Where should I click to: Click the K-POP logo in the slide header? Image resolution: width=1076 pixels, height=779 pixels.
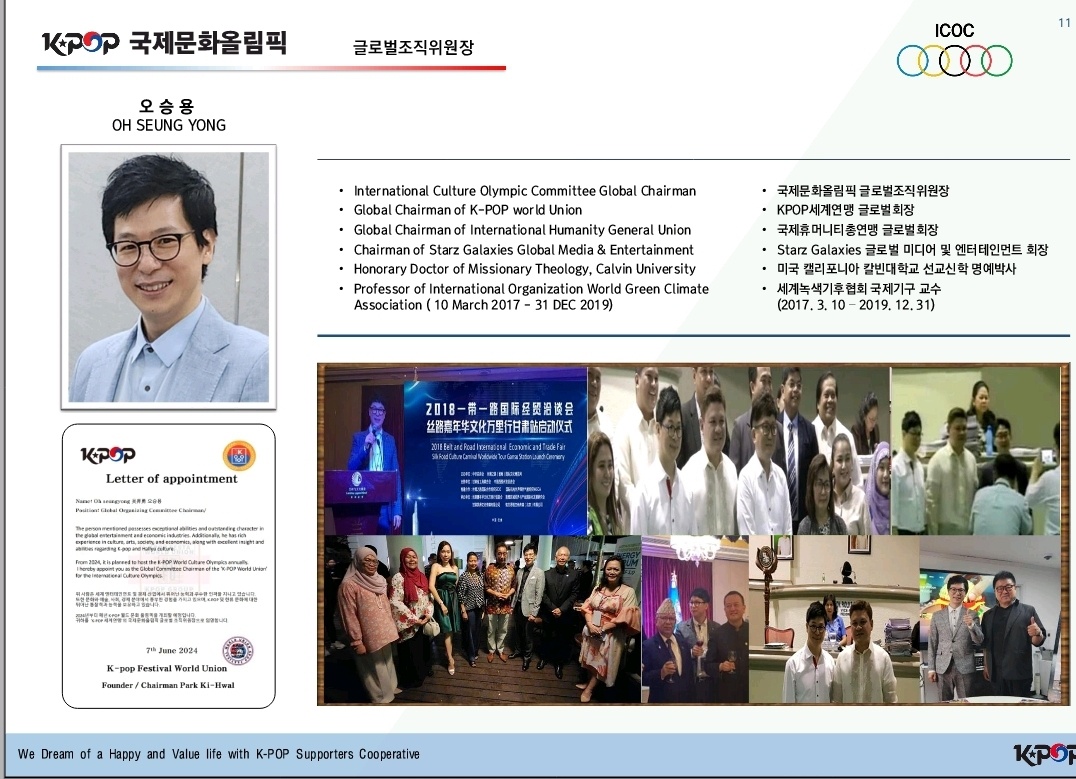[x=80, y=43]
